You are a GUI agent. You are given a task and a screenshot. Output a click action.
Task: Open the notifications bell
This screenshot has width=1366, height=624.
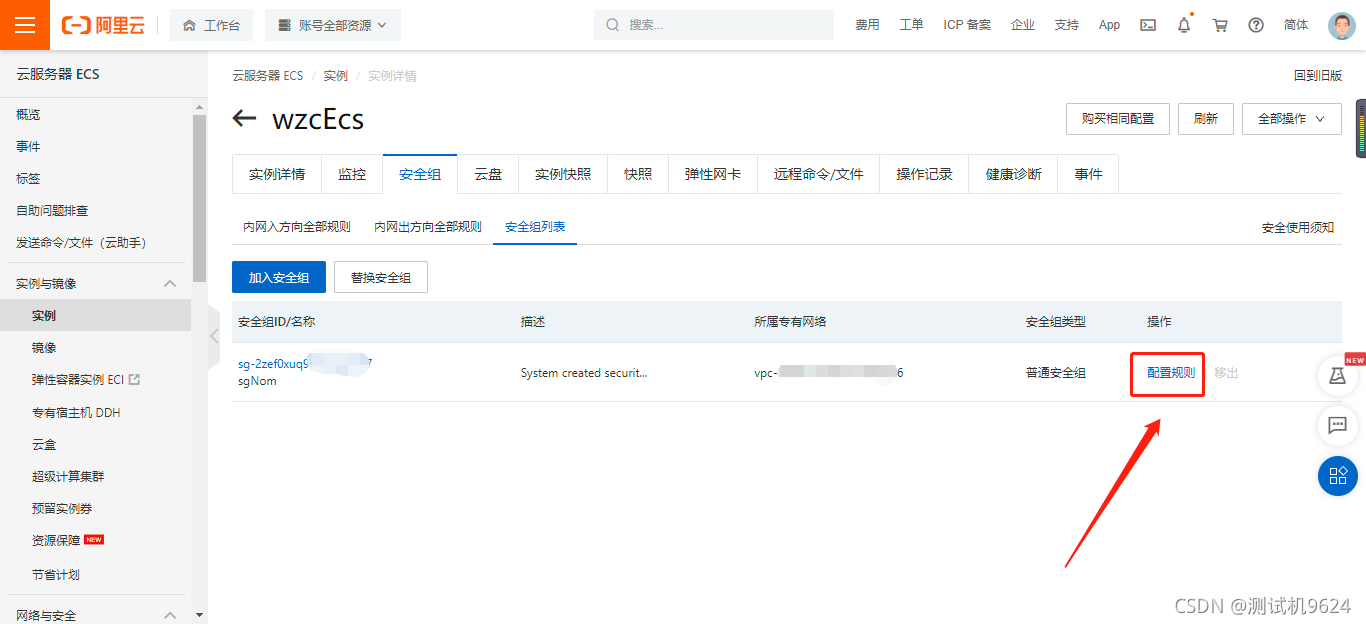pos(1184,25)
